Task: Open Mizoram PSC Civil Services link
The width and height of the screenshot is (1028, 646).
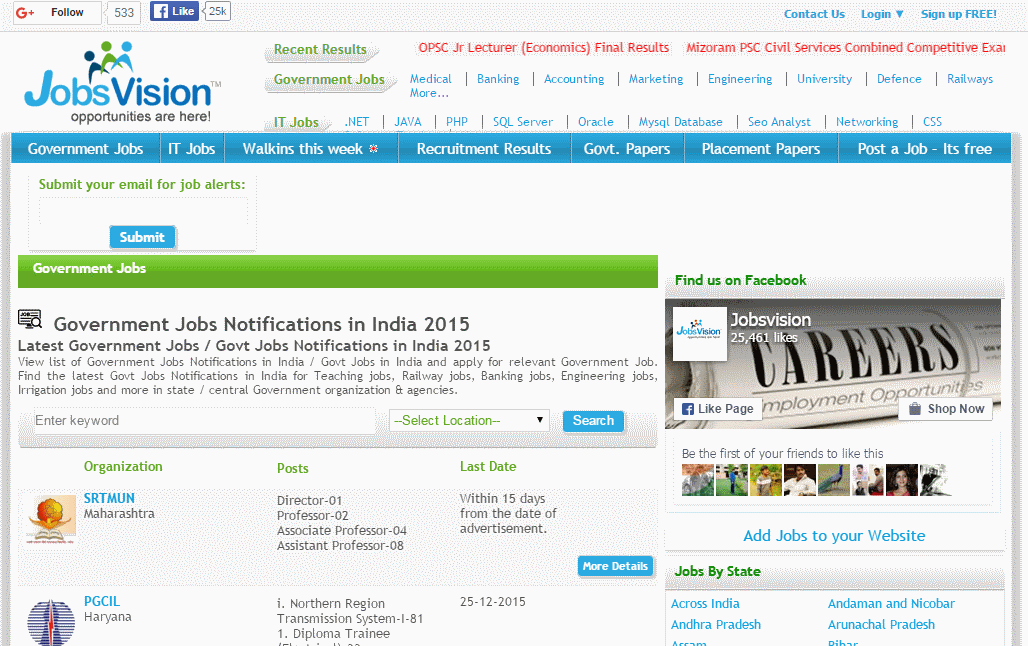Action: point(845,47)
